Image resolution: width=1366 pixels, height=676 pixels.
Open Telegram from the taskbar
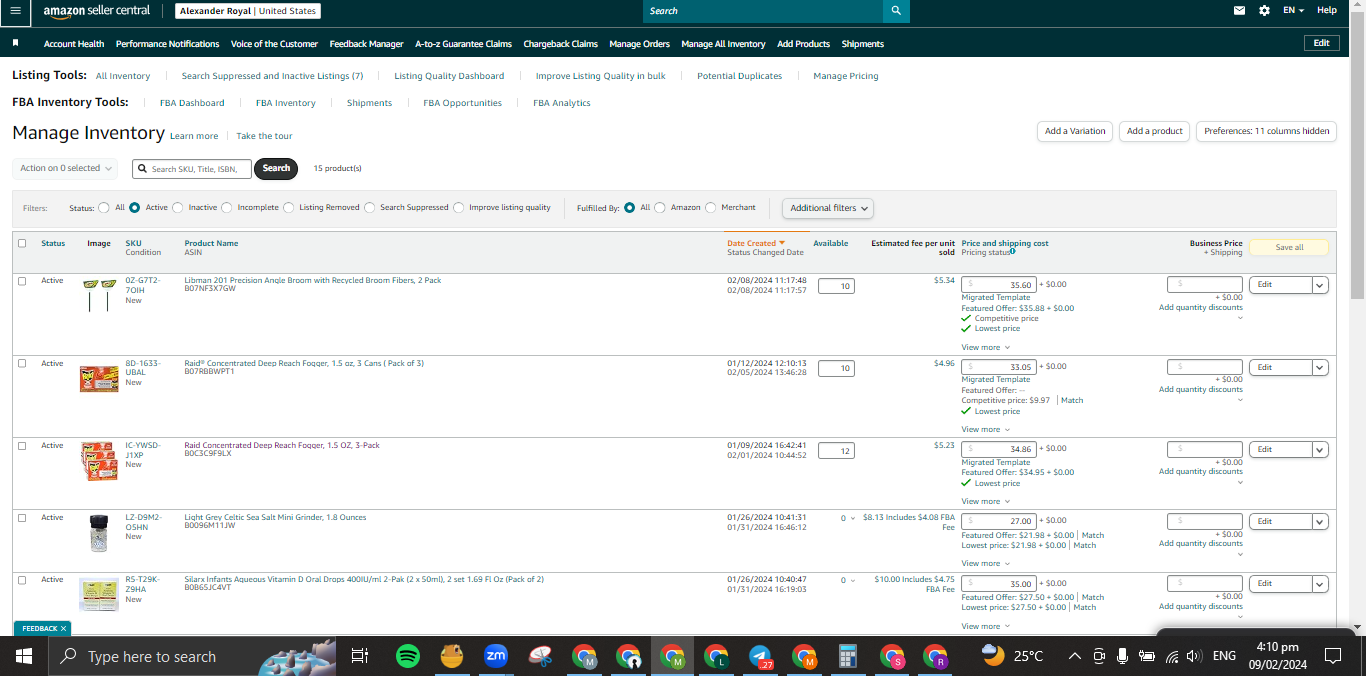pyautogui.click(x=760, y=656)
